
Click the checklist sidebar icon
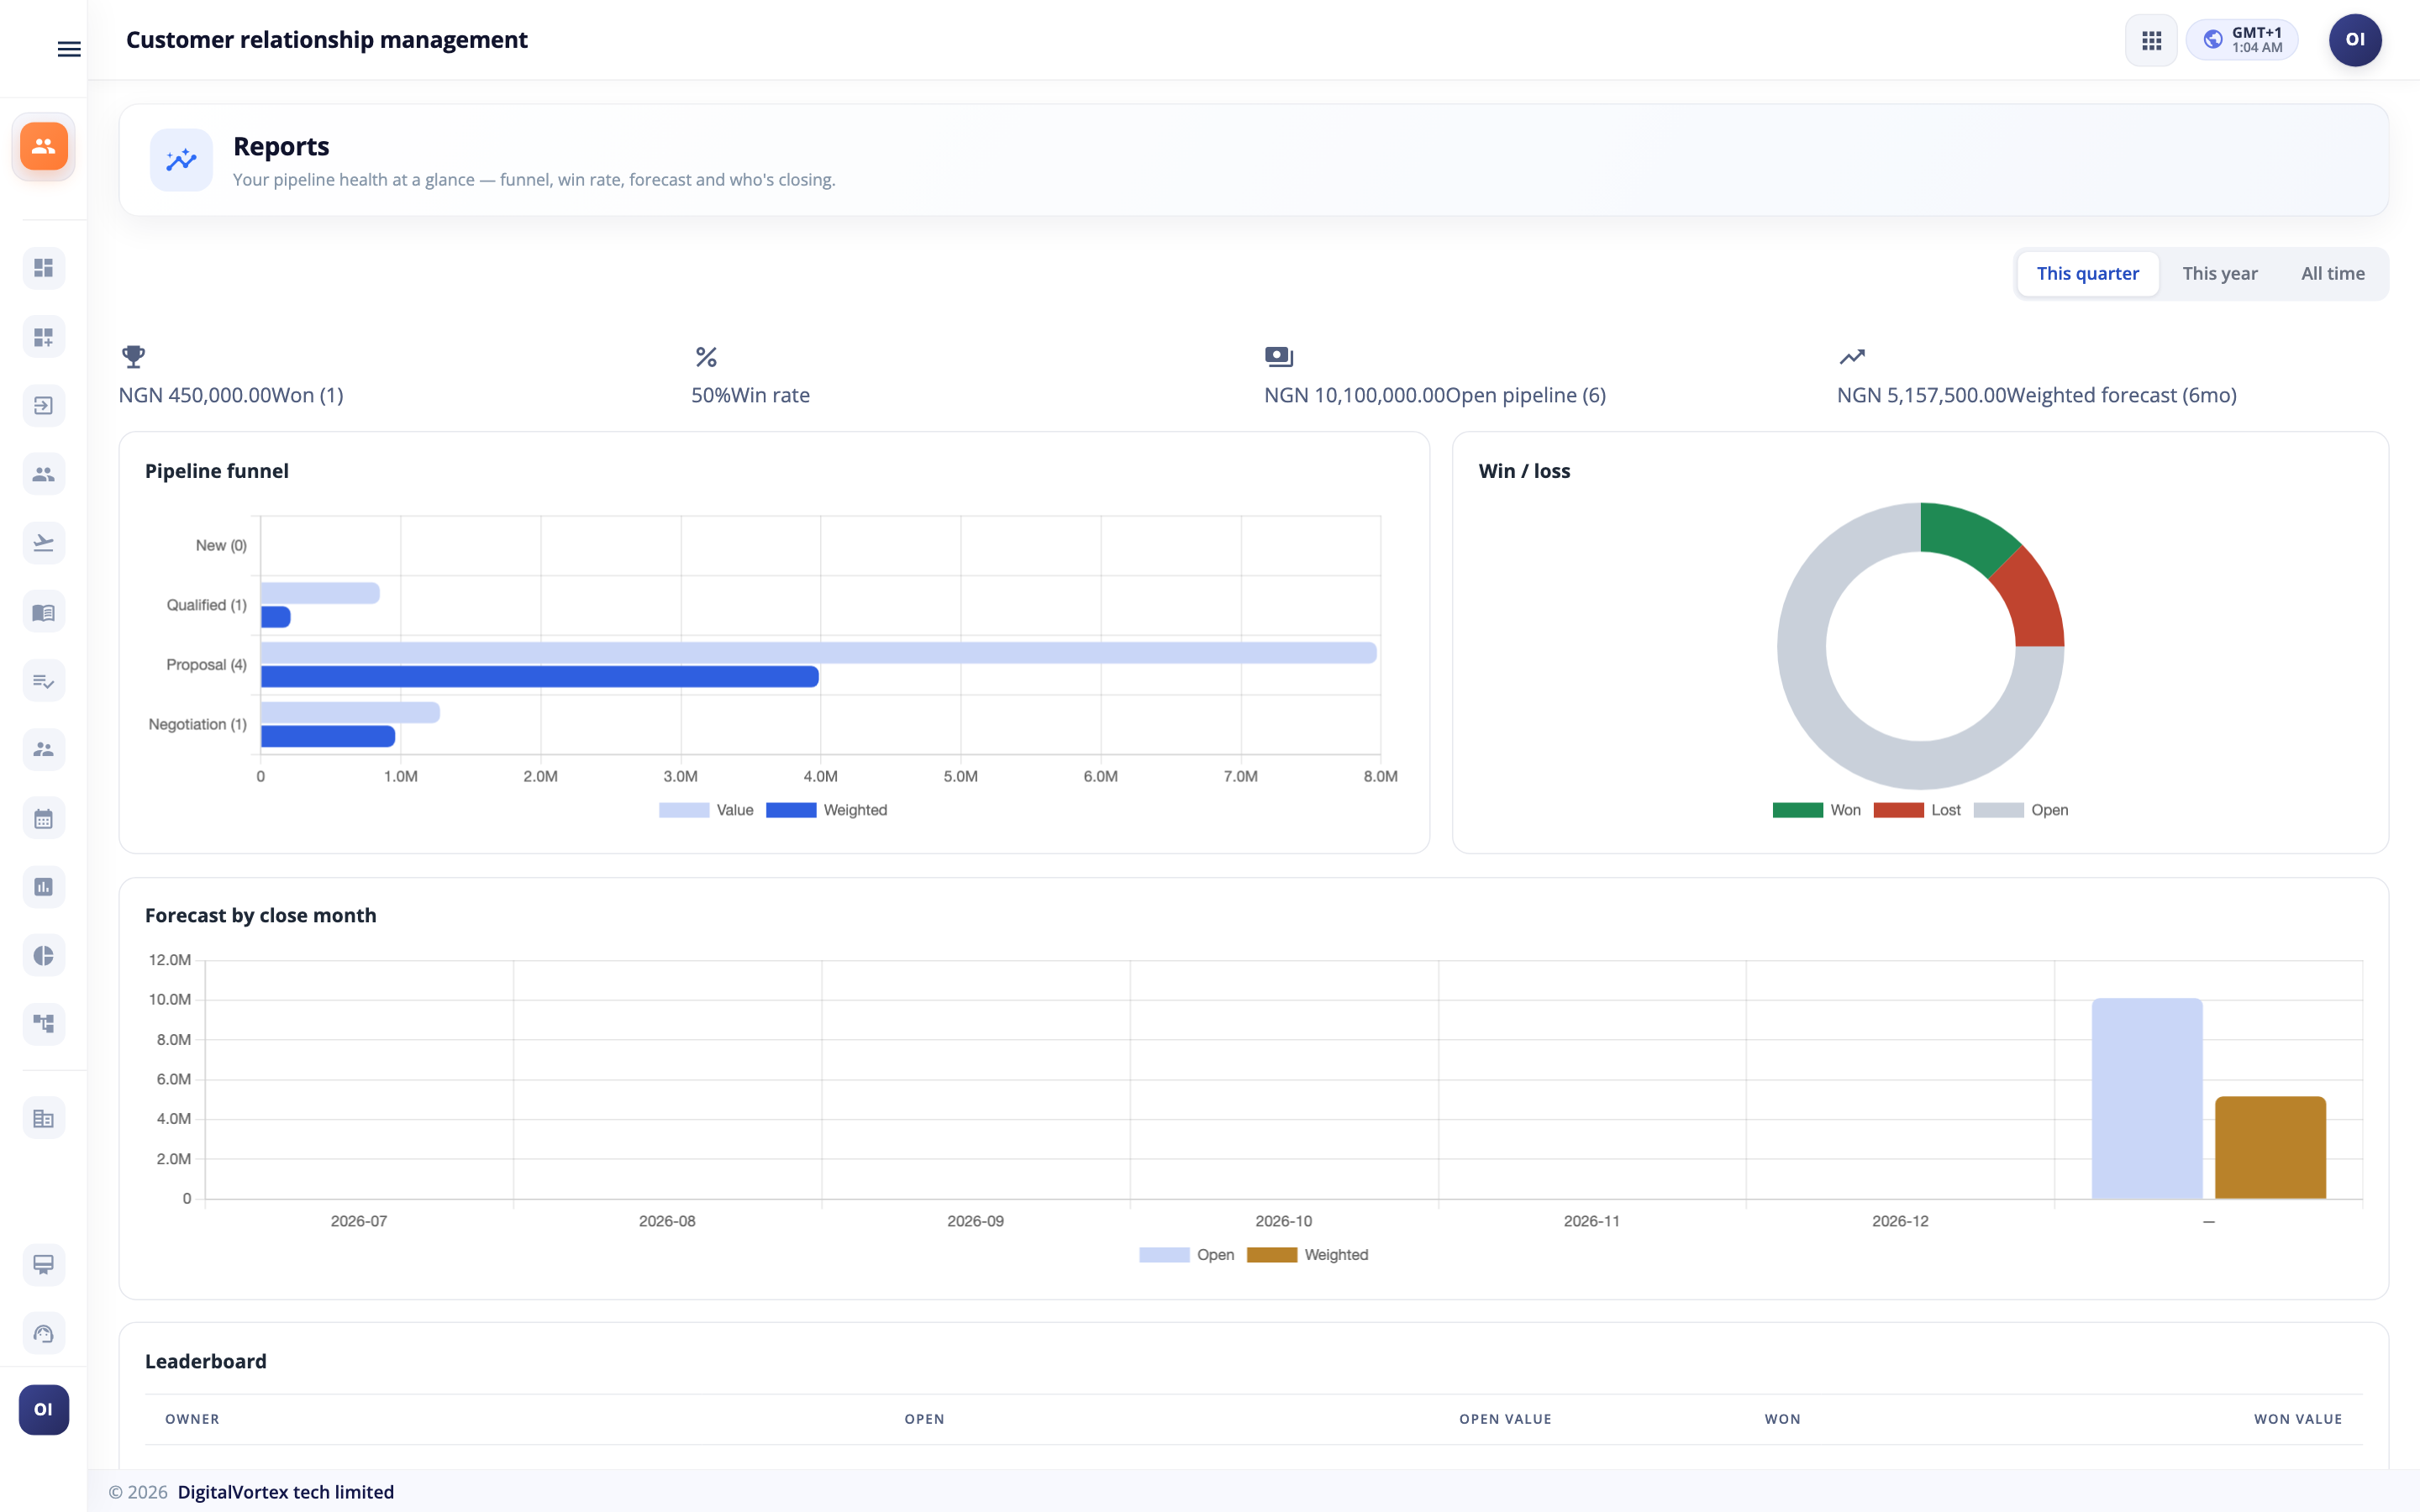coord(44,681)
